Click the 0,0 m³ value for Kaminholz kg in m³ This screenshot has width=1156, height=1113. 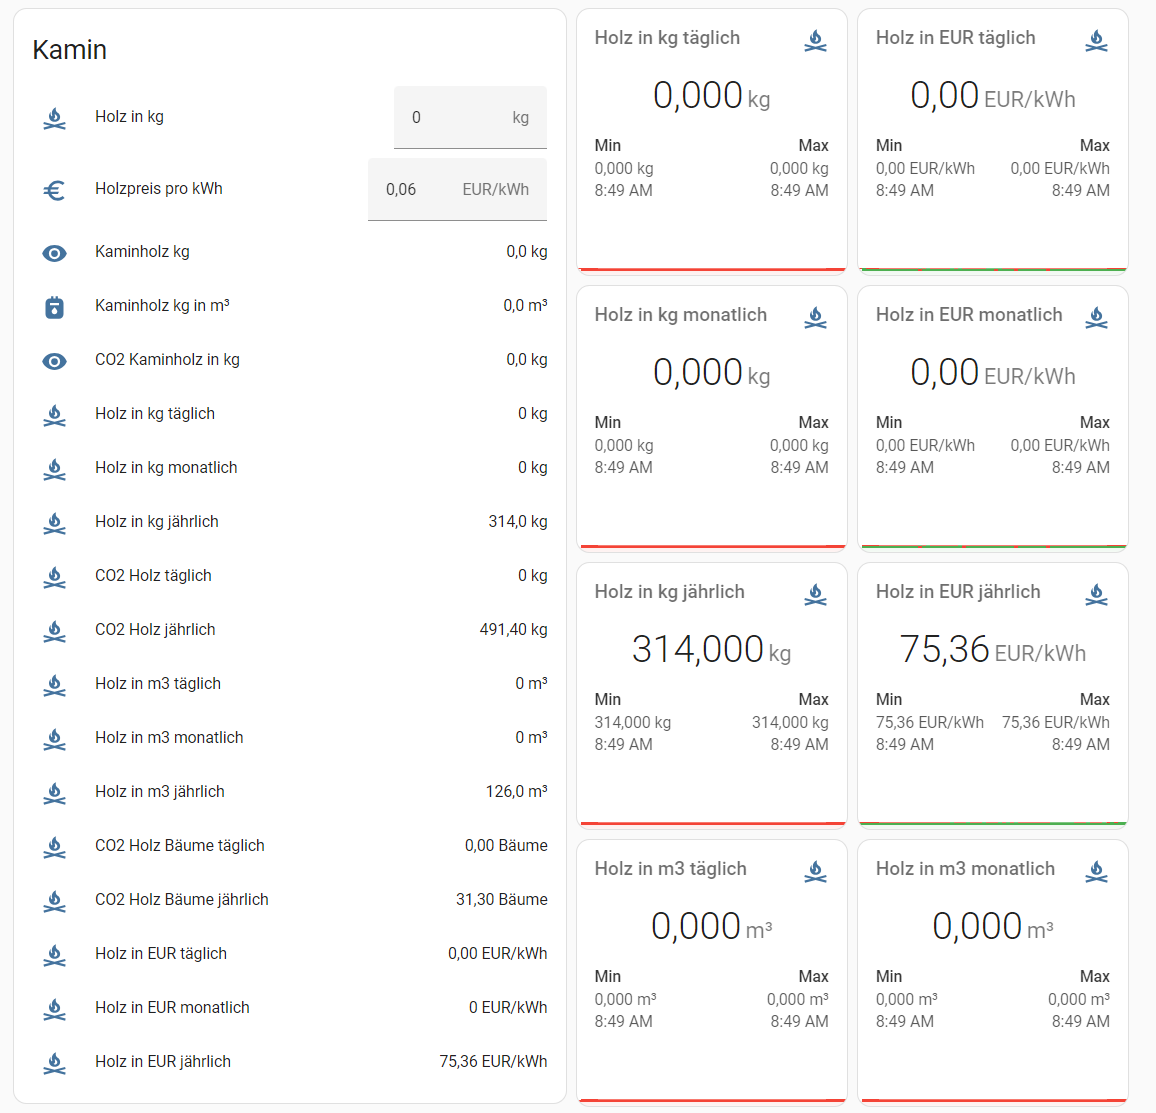coord(525,306)
